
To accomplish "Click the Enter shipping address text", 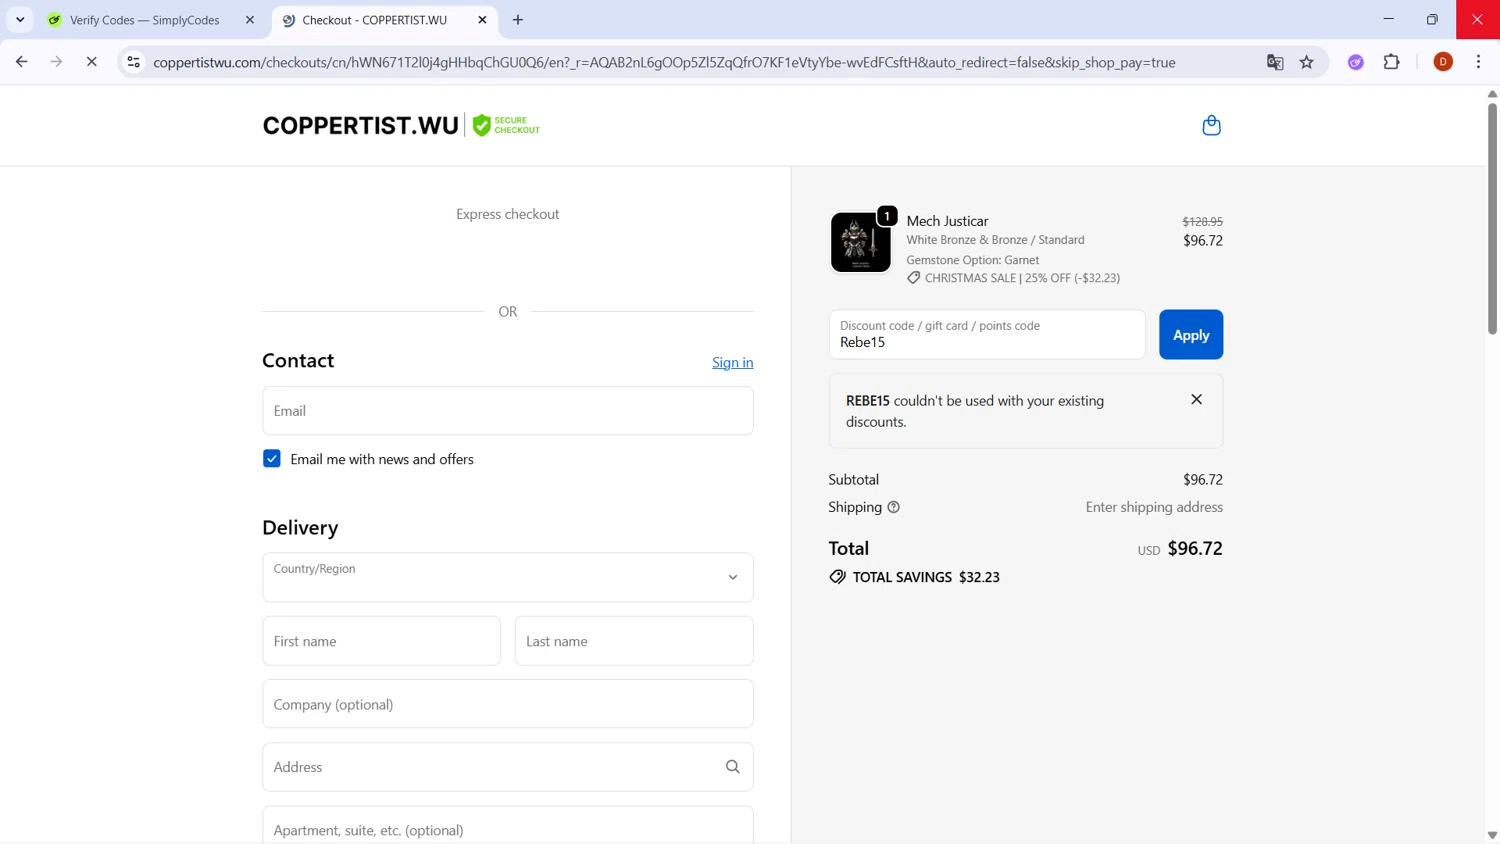I will click(1154, 507).
